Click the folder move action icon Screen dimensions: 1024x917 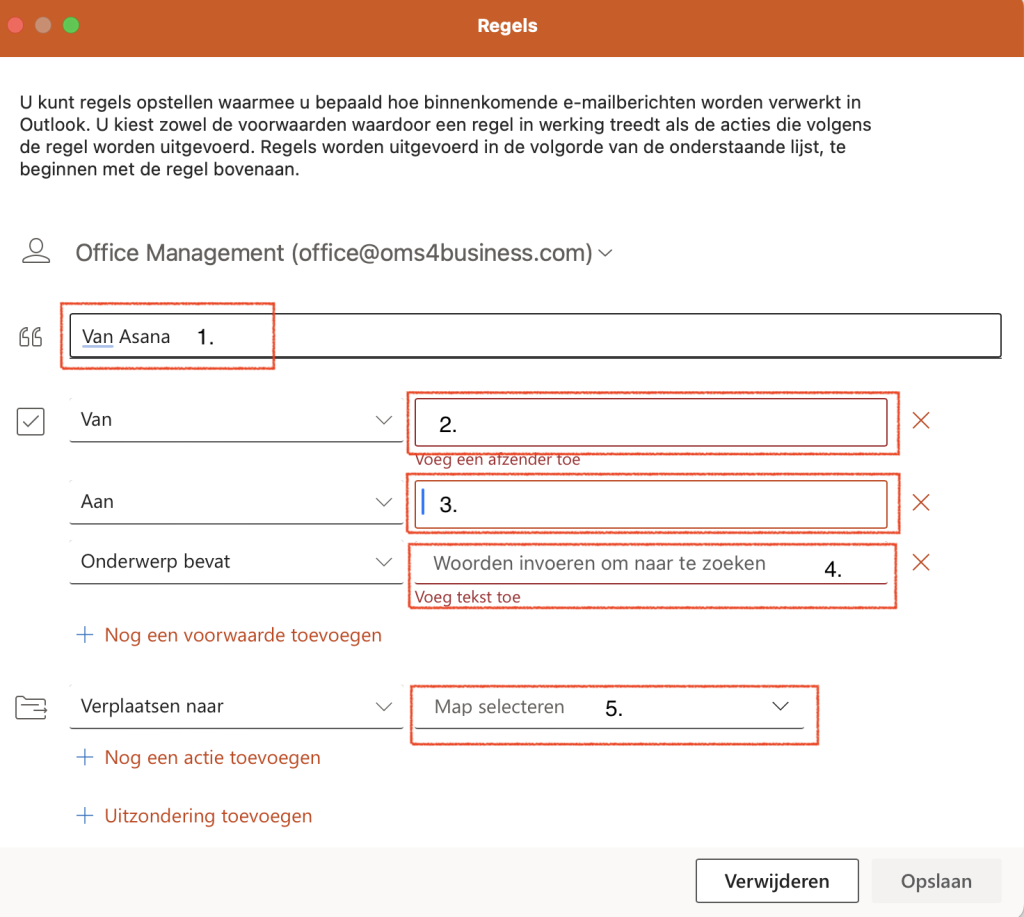point(31,708)
